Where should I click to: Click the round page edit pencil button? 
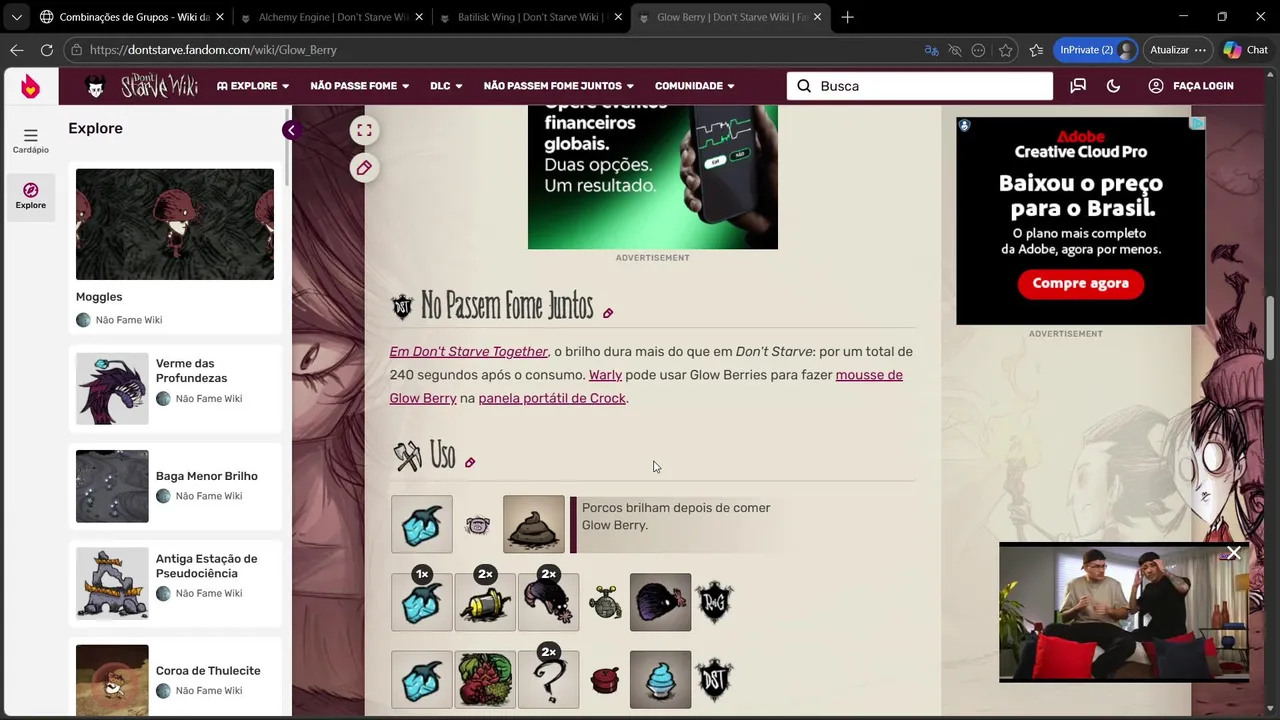pyautogui.click(x=364, y=168)
